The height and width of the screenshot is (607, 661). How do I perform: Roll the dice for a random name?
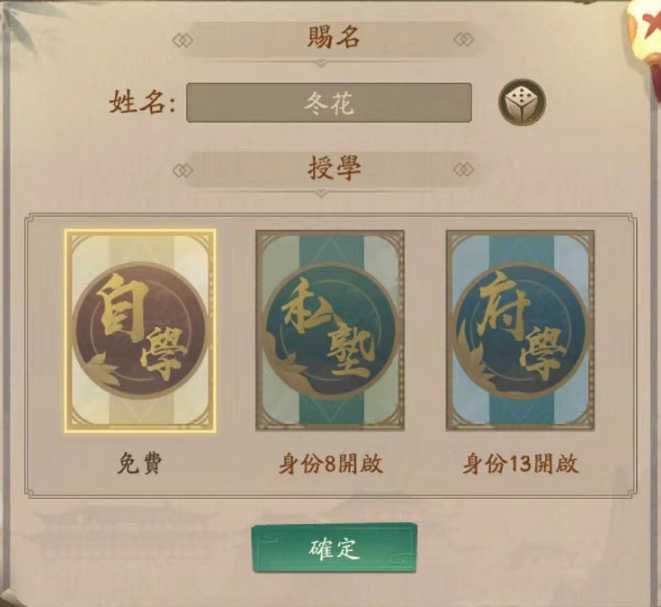pyautogui.click(x=522, y=102)
